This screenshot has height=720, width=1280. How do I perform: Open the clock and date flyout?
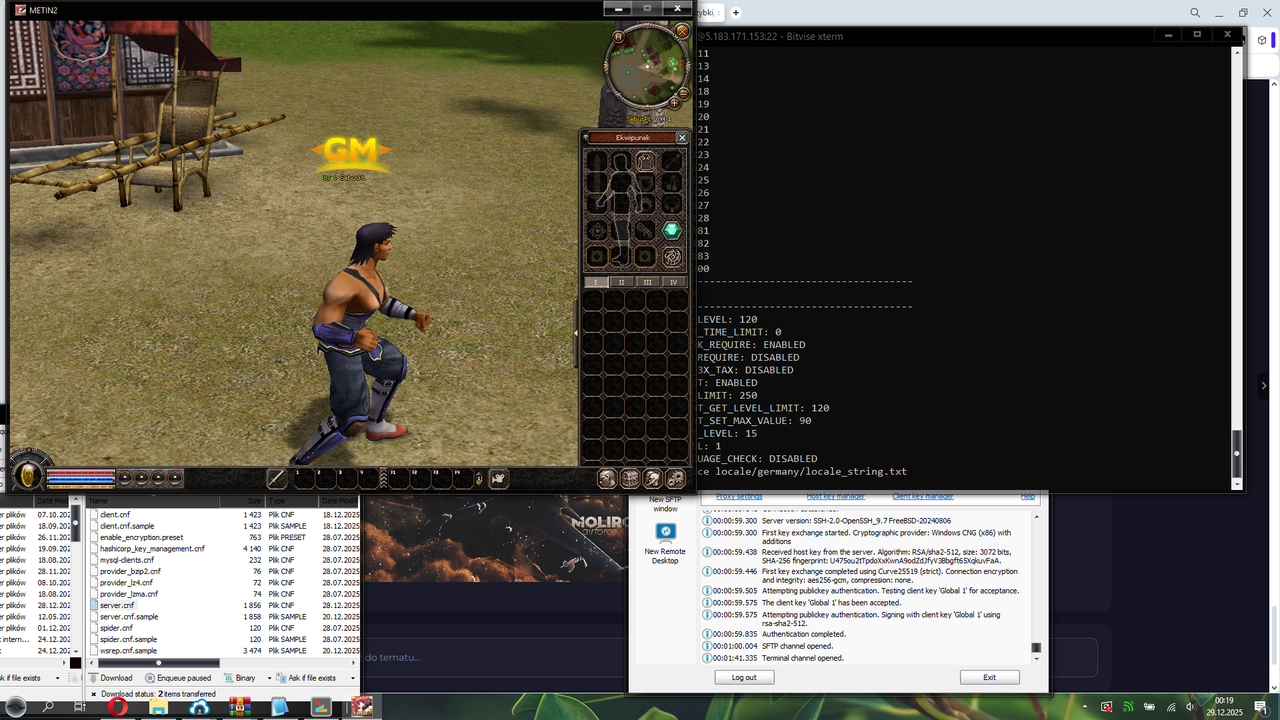1227,707
